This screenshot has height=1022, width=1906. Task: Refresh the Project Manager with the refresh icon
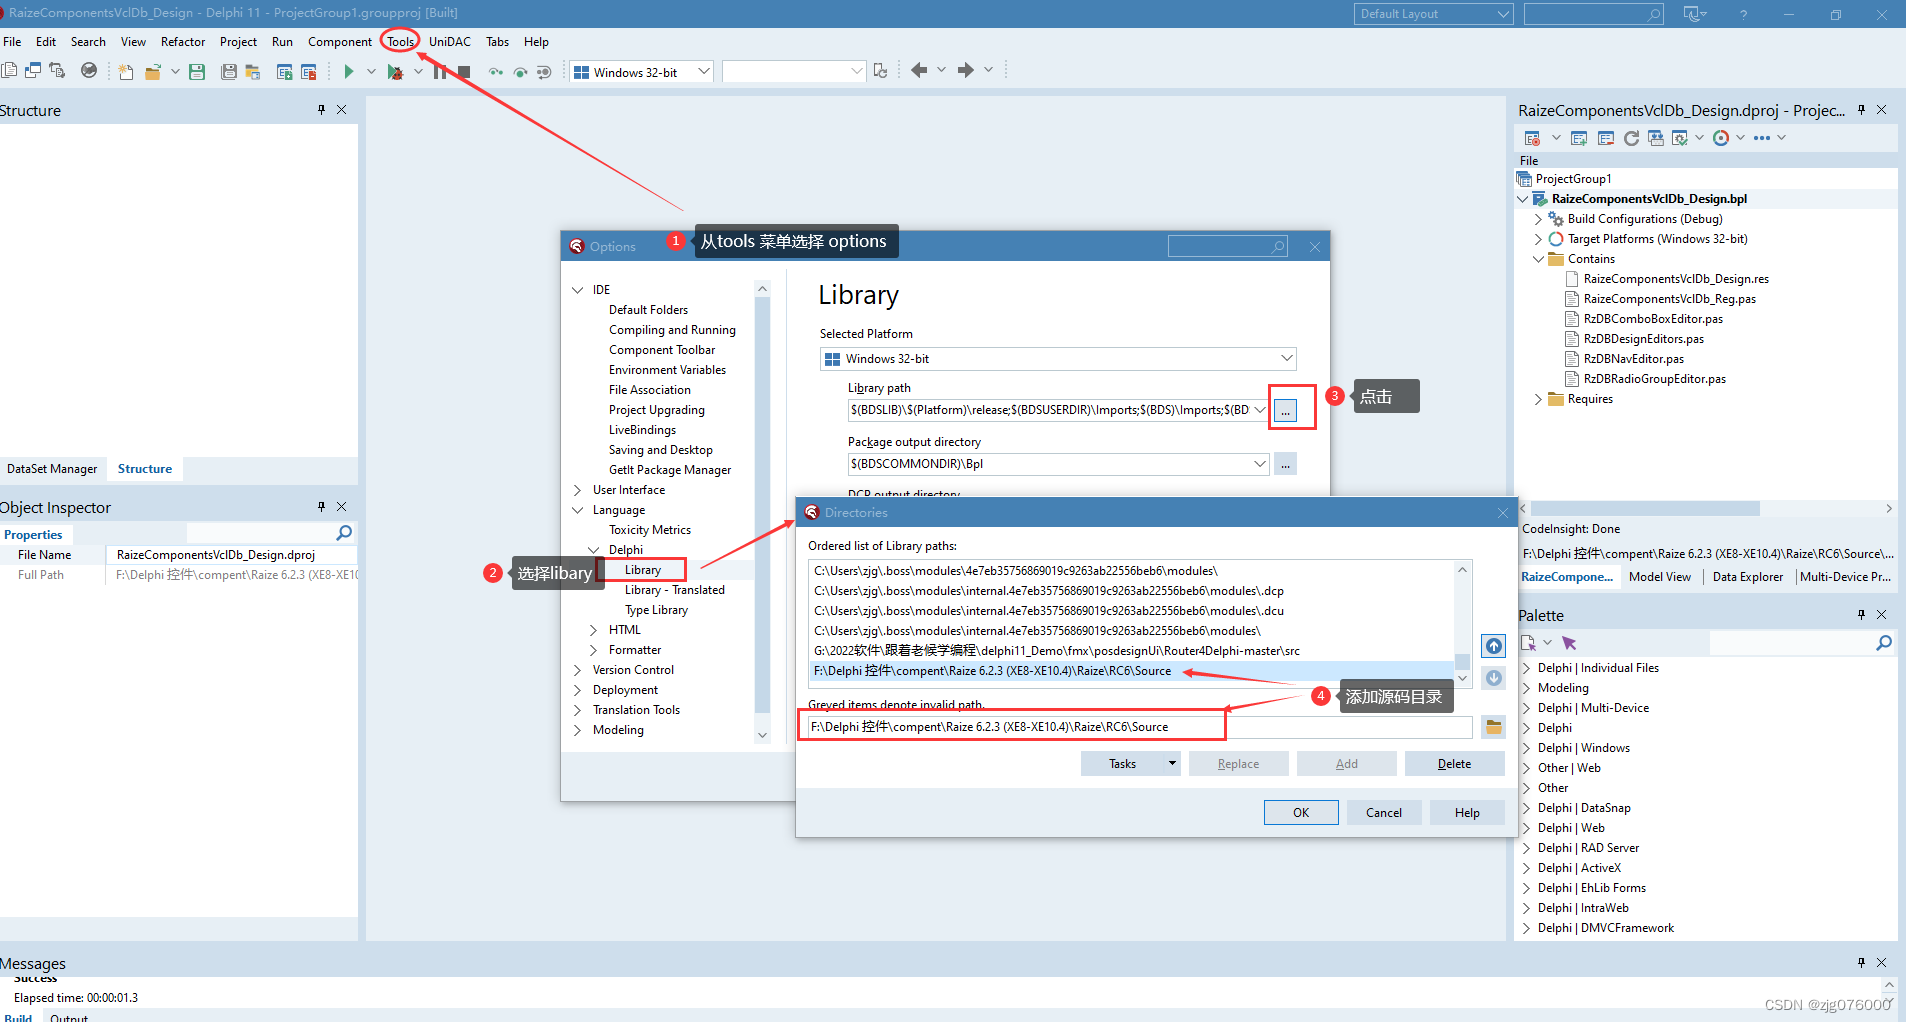(x=1632, y=137)
